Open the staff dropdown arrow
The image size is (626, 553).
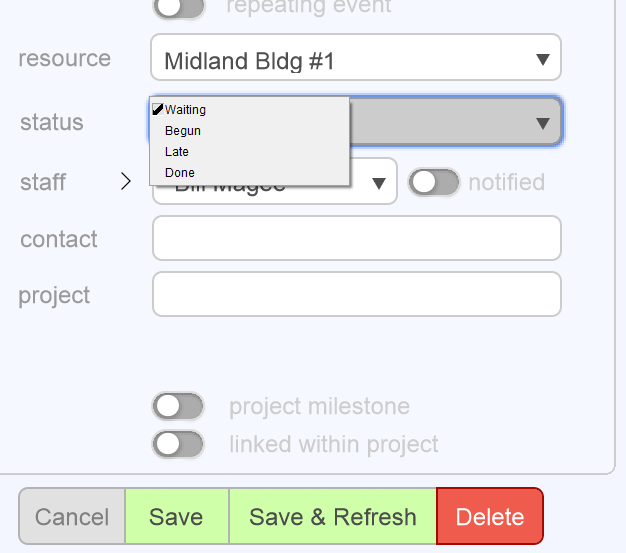[379, 182]
